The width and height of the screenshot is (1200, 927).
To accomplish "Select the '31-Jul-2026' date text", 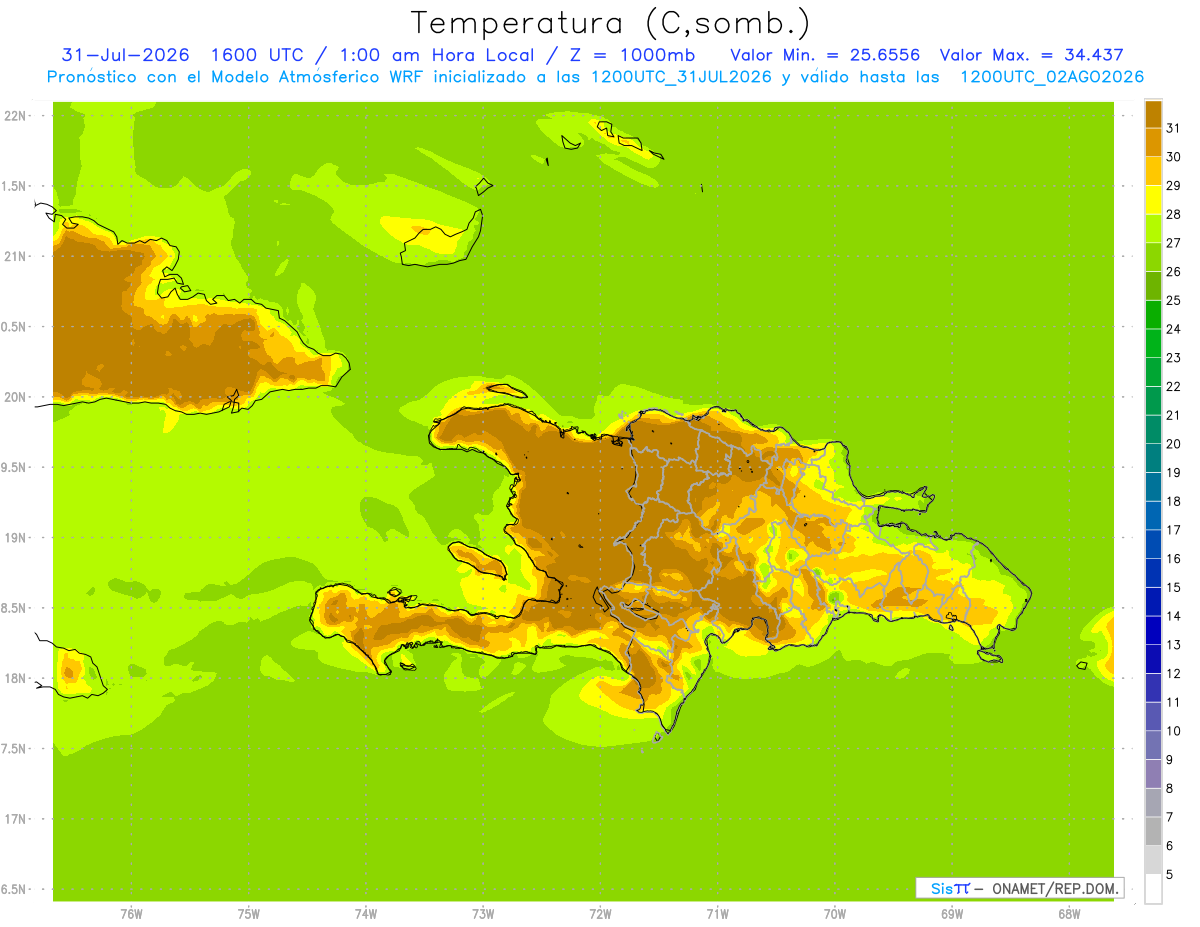I will coord(126,55).
